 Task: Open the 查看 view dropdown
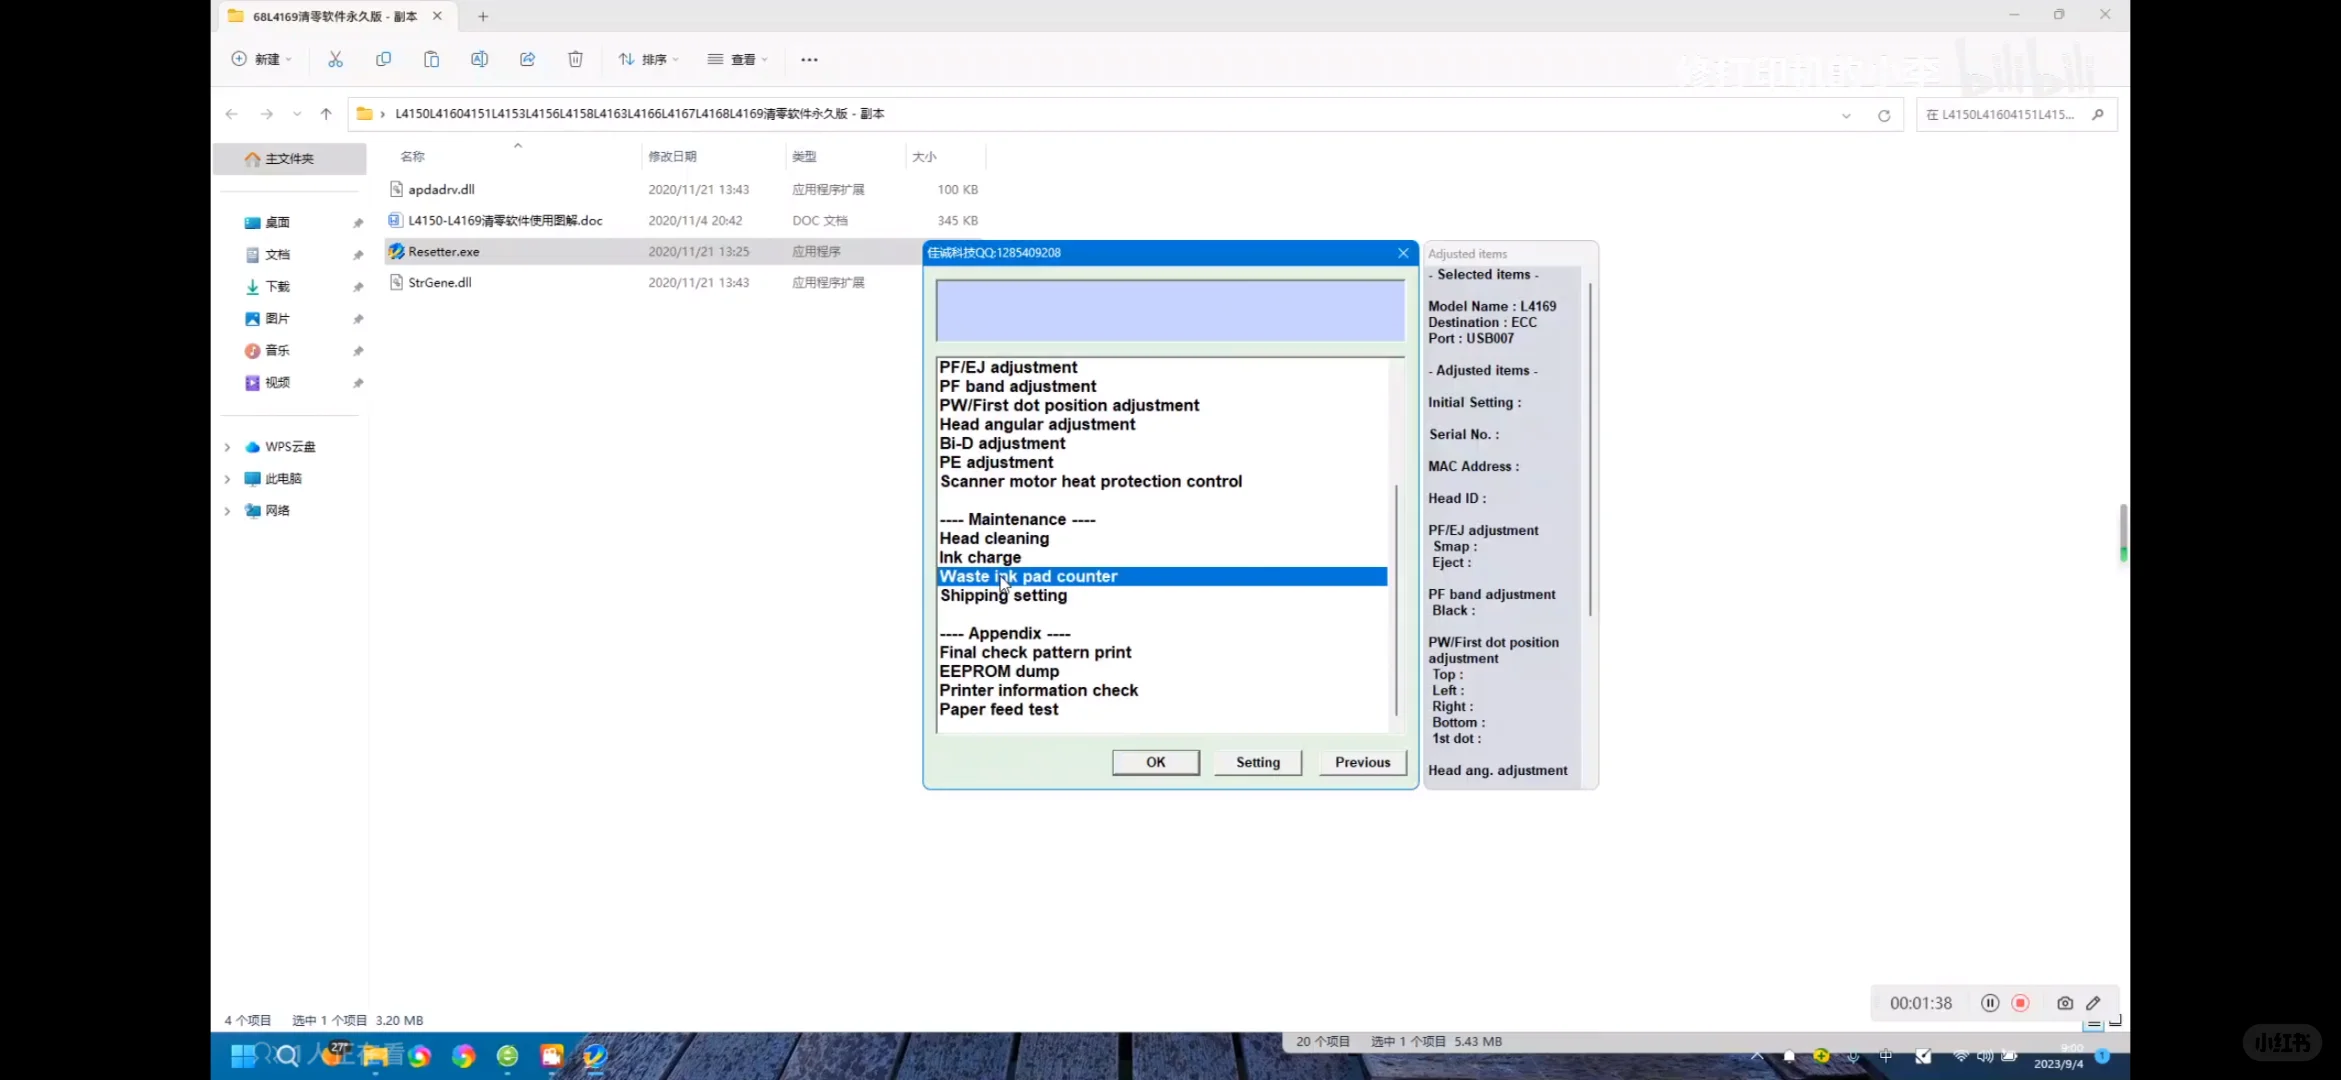pos(737,59)
